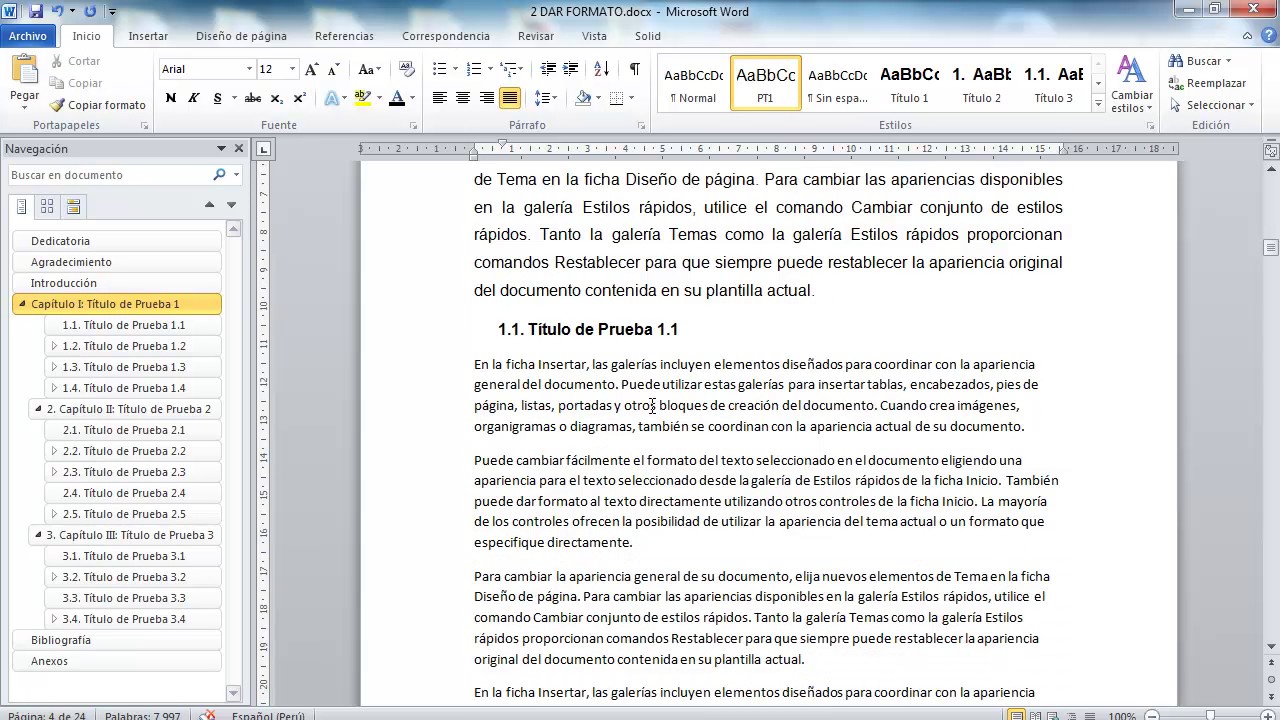Image resolution: width=1280 pixels, height=720 pixels.
Task: Click the numbered list icon
Action: coord(474,69)
